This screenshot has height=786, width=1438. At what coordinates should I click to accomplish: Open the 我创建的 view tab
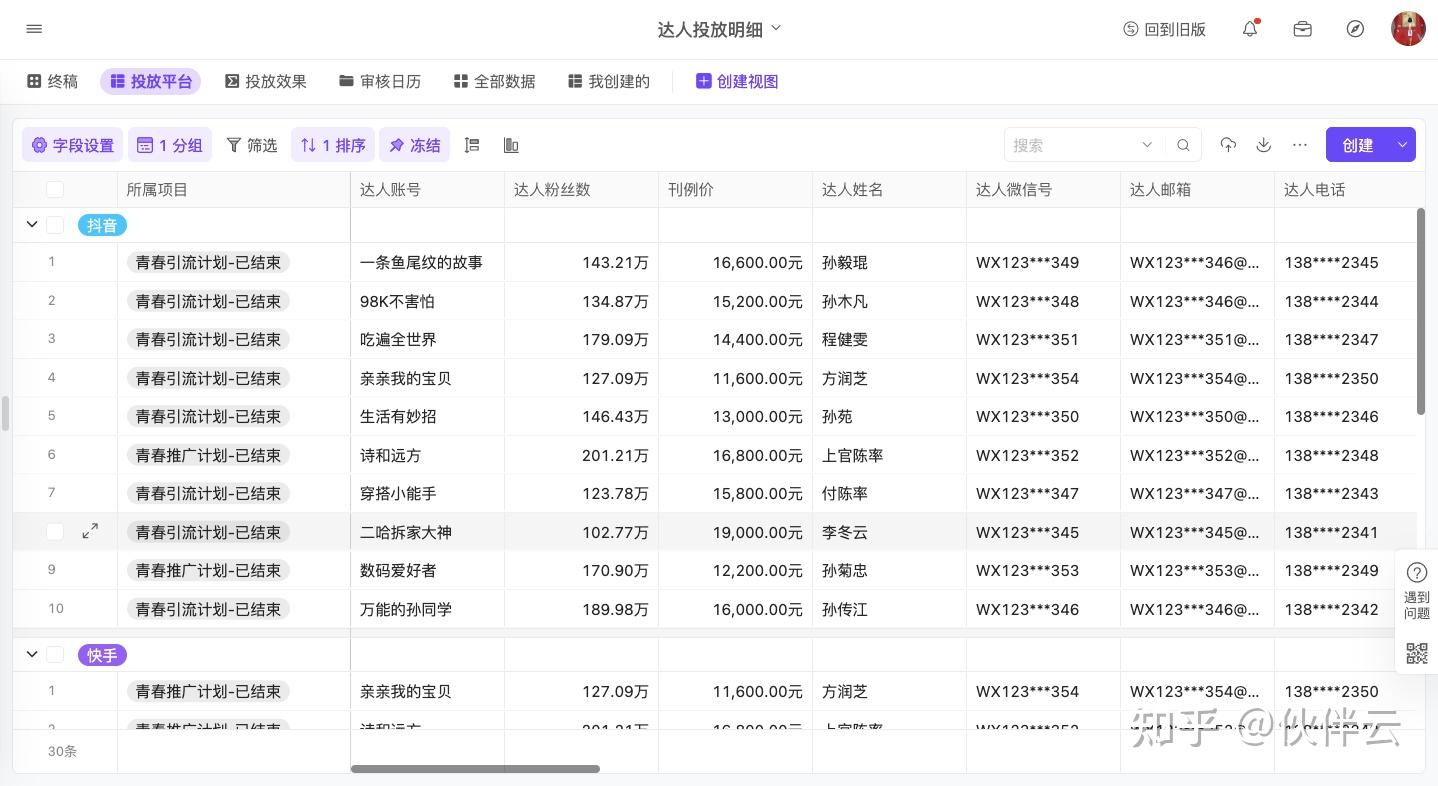[608, 81]
